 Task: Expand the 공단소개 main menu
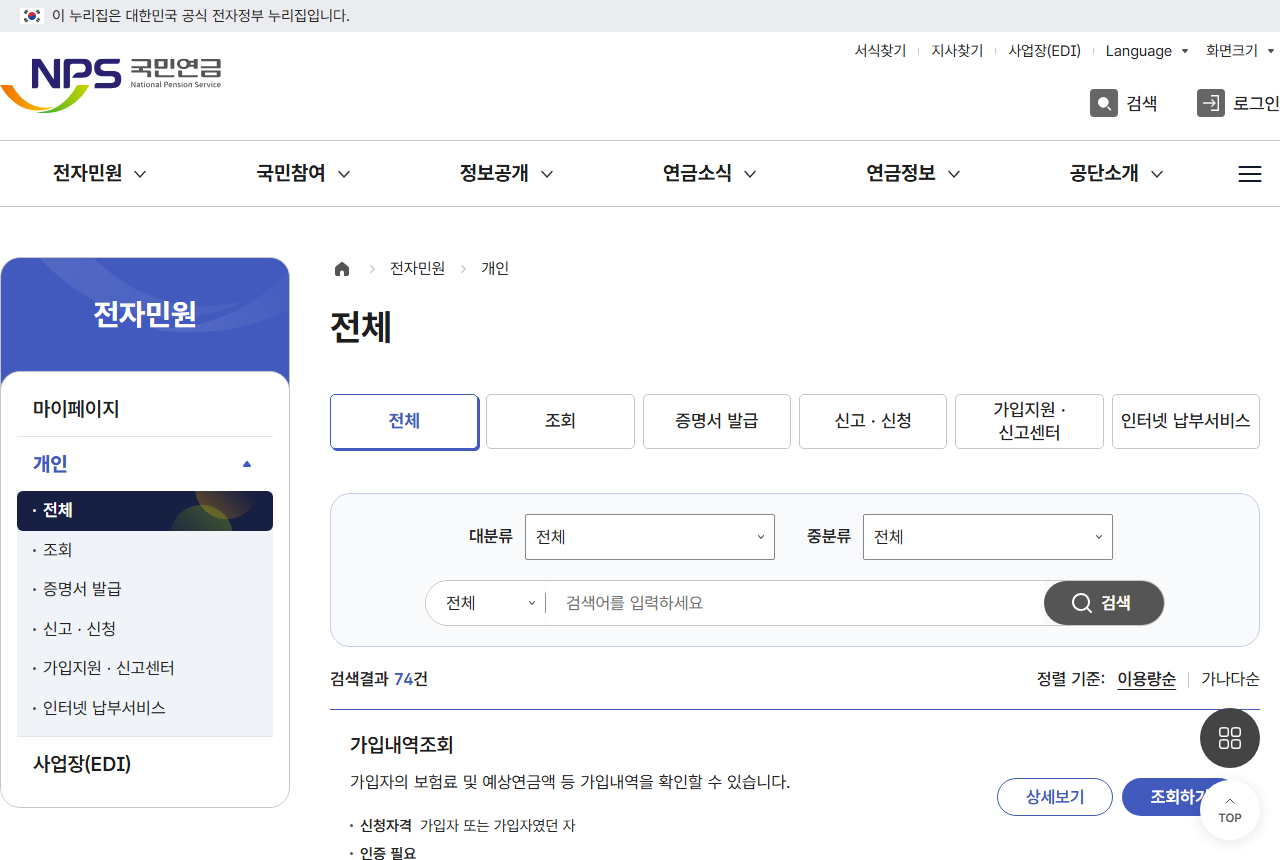click(1116, 174)
